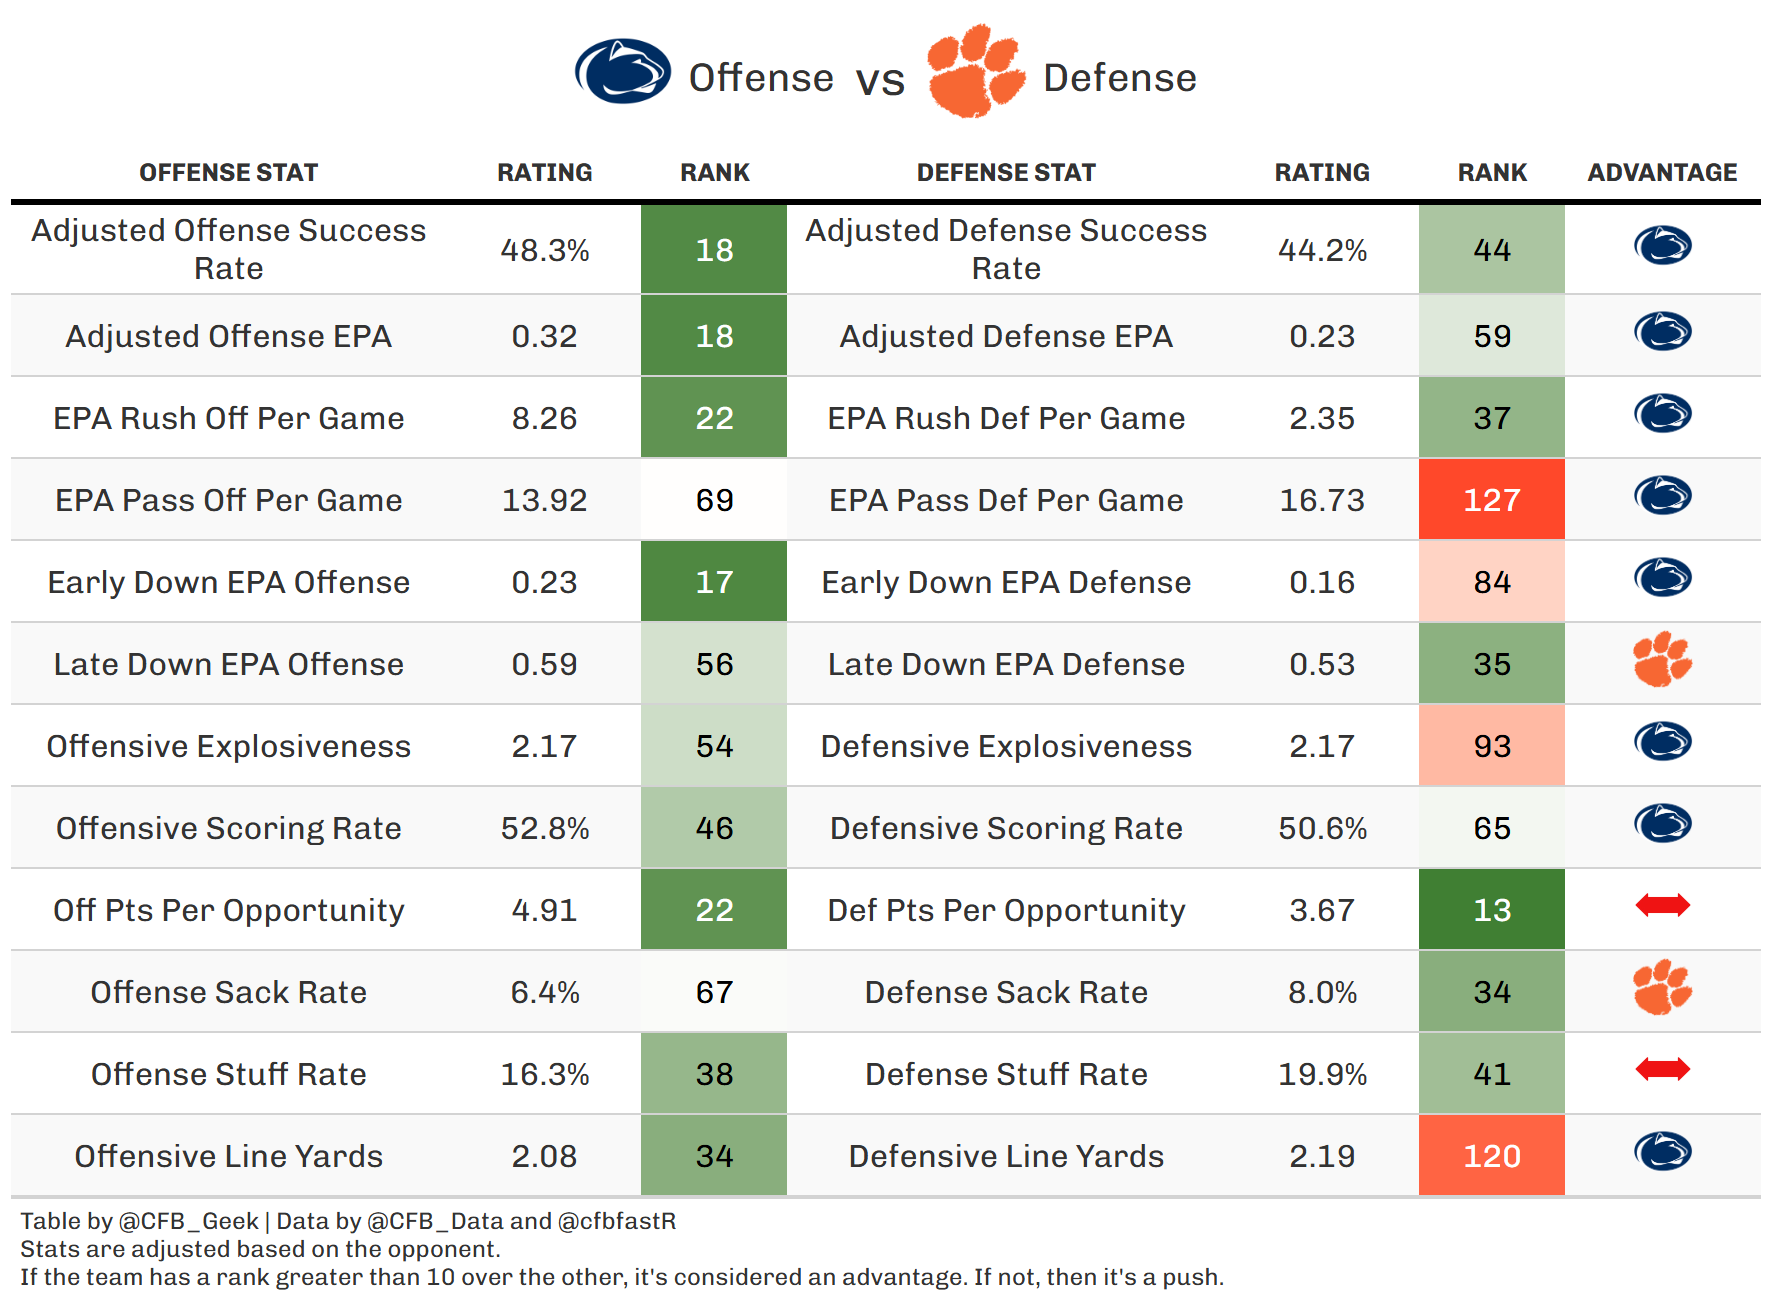Click the red 127 defense rank cell
This screenshot has width=1770, height=1312.
click(1491, 500)
